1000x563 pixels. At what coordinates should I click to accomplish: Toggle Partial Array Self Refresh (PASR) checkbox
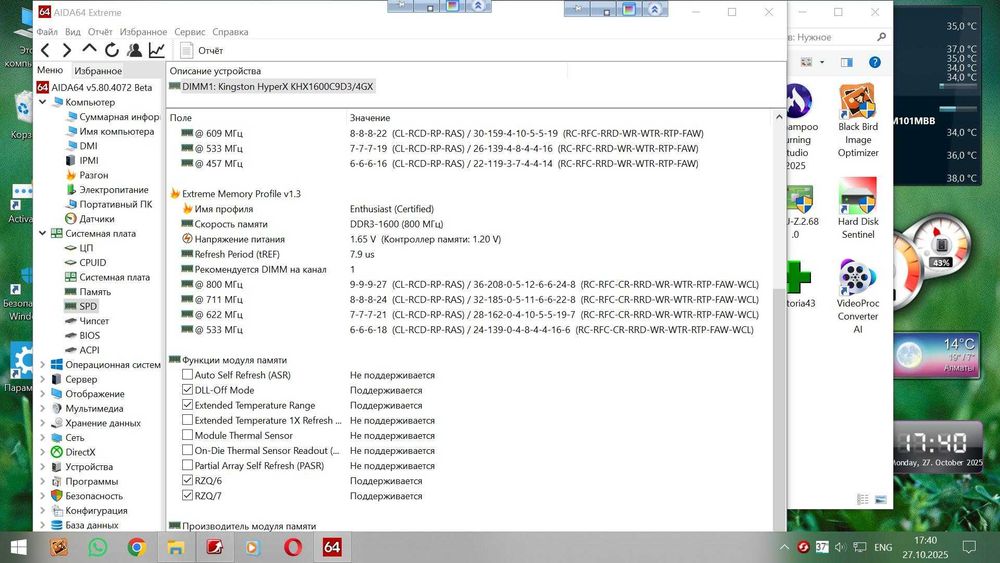(188, 465)
